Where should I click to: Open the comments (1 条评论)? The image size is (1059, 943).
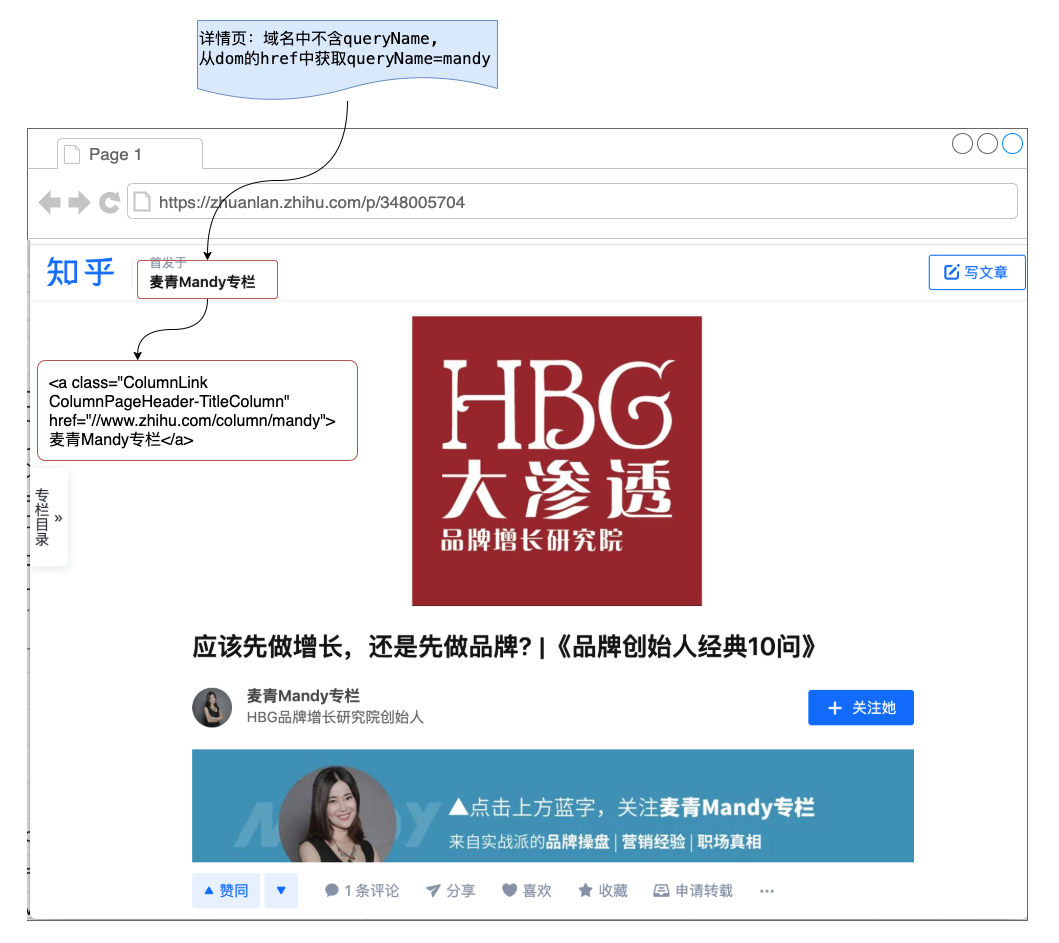(362, 891)
